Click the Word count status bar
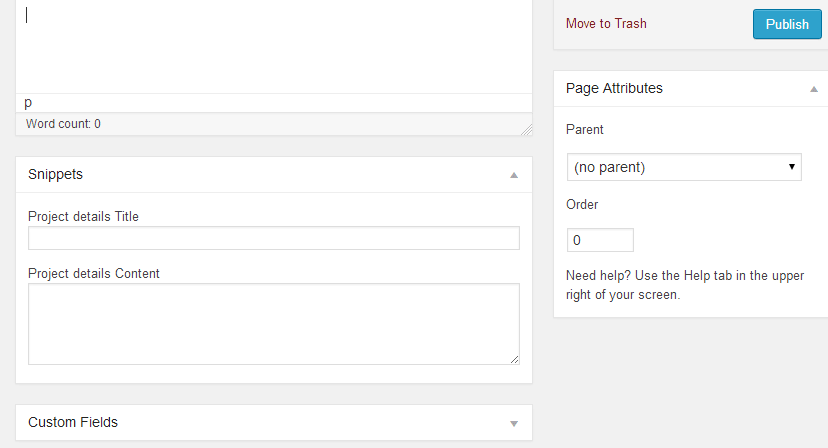Image resolution: width=828 pixels, height=448 pixels. [x=274, y=124]
